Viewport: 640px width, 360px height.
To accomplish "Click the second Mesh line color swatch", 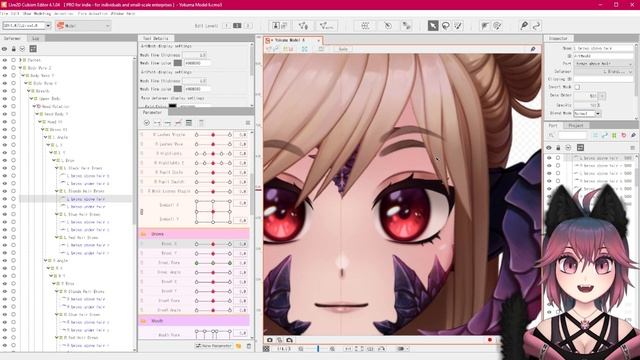I will point(178,89).
